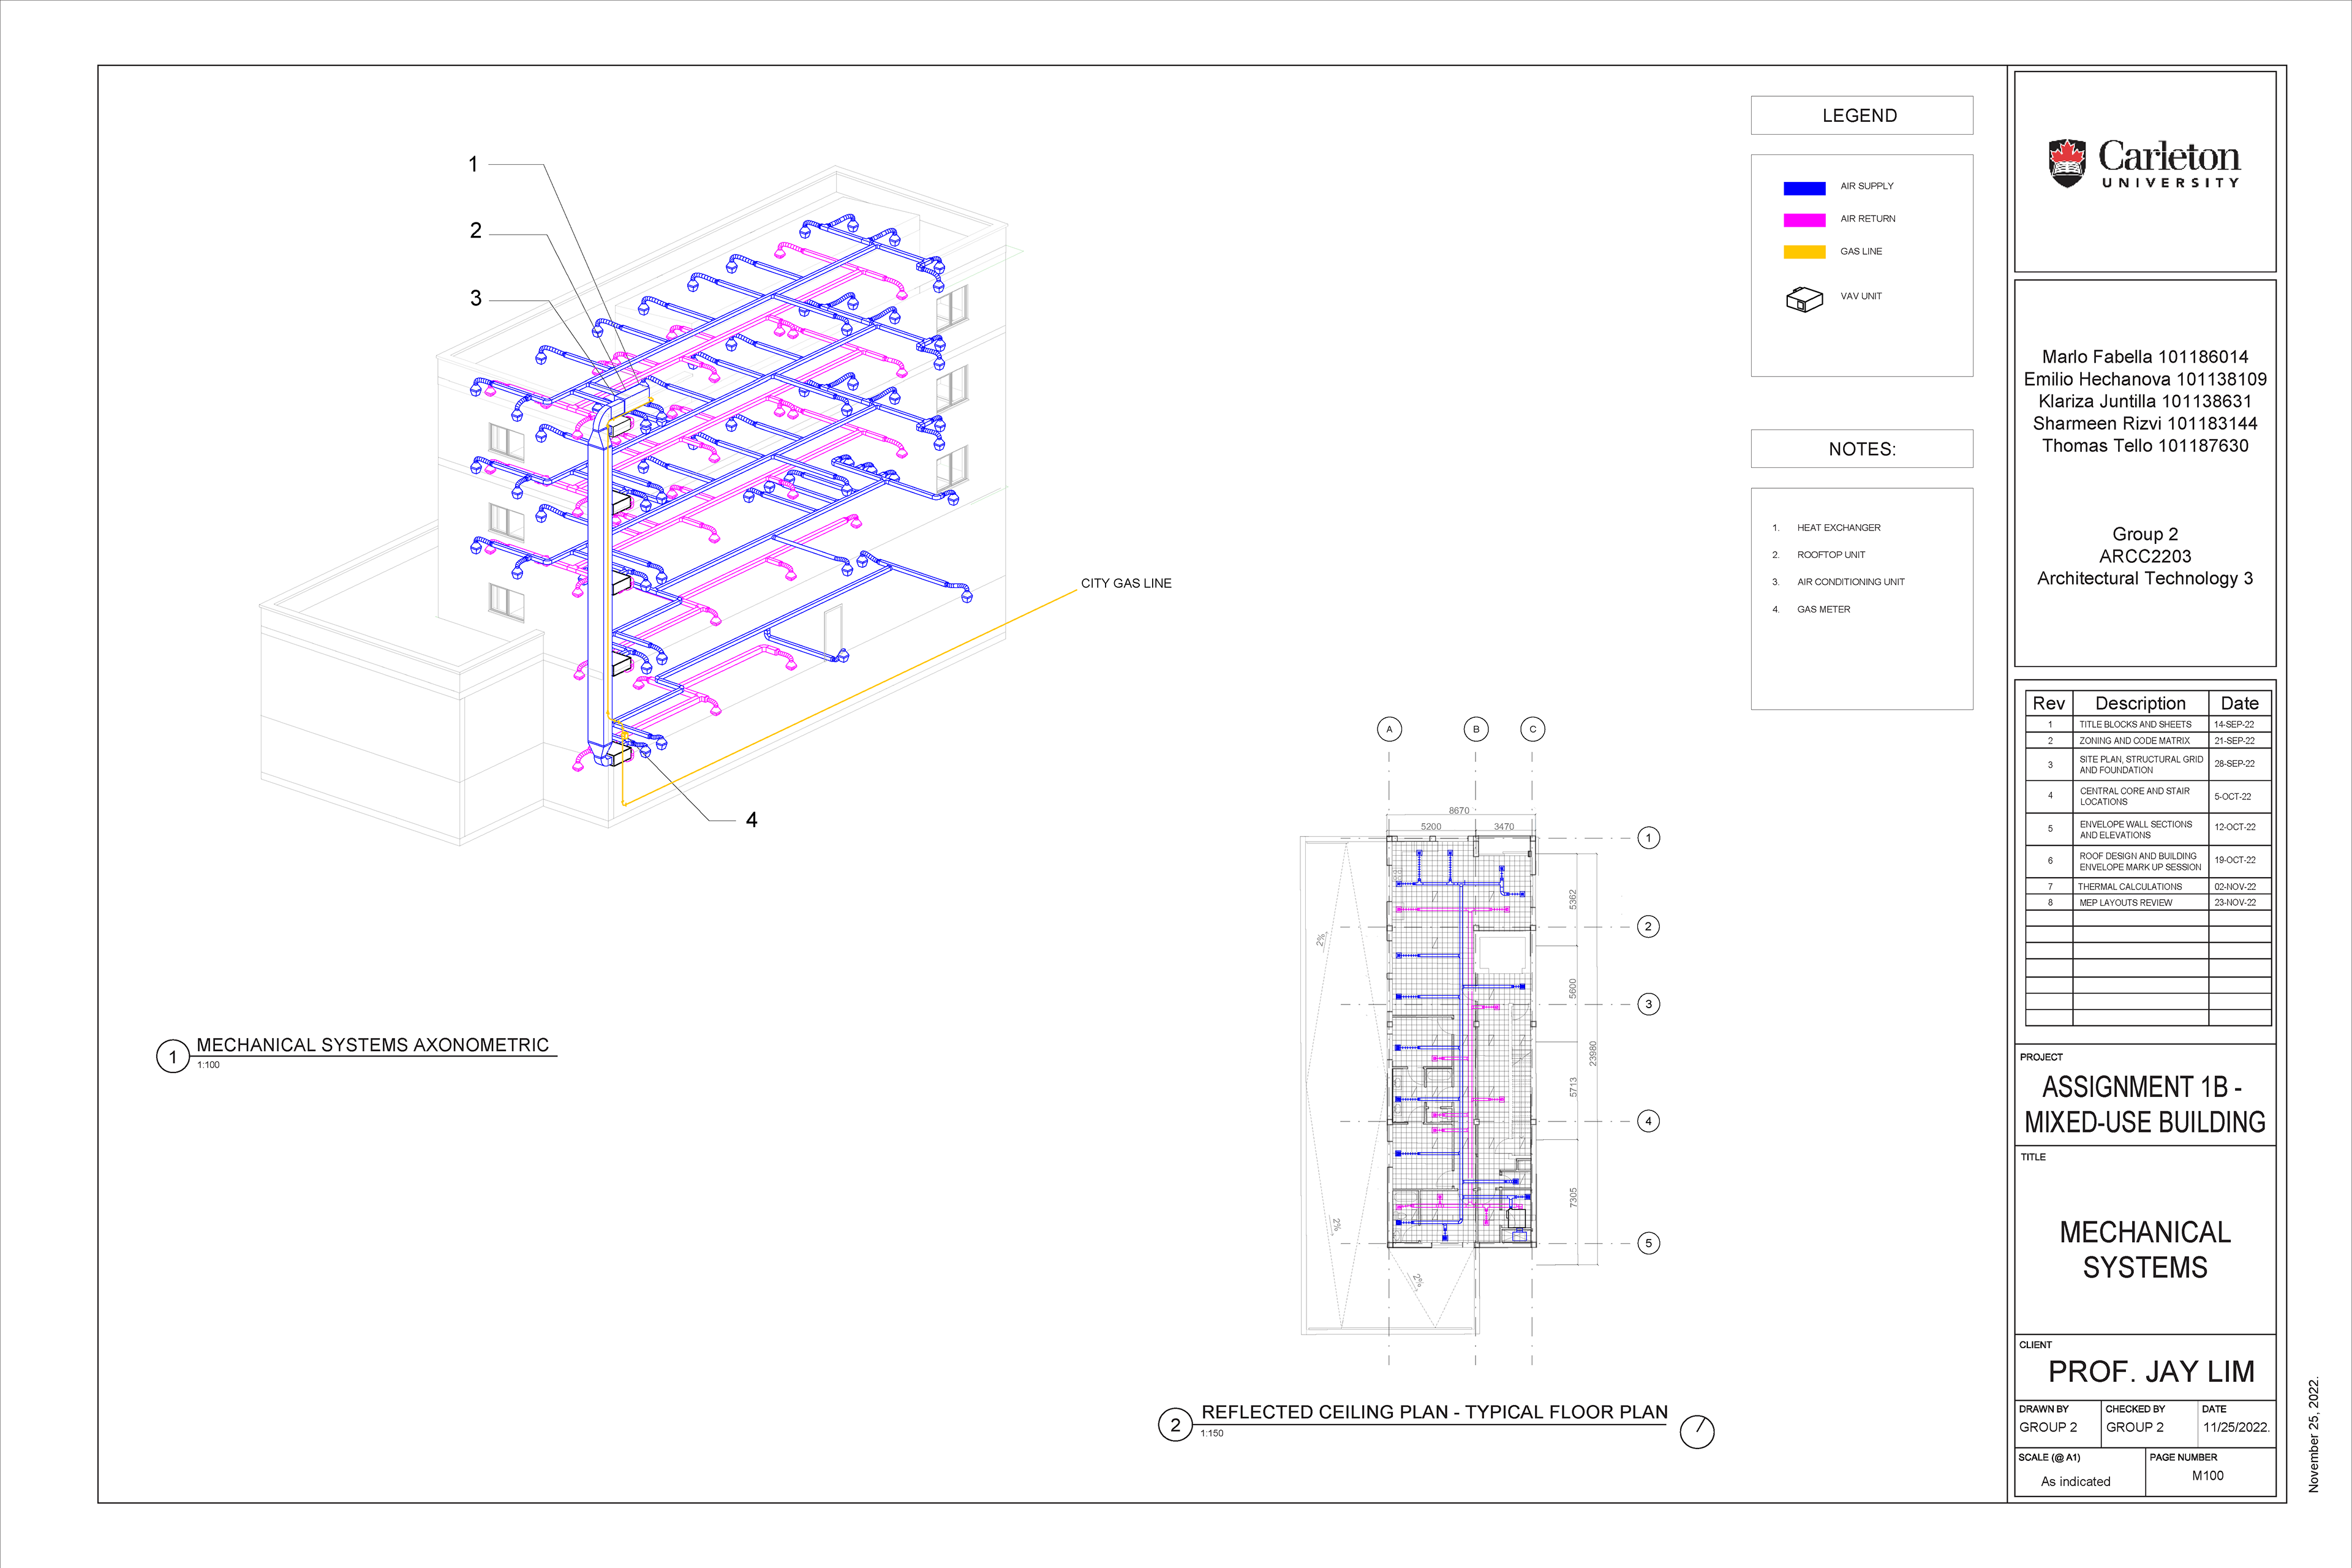Click the MEP Layouts Review revision row
The width and height of the screenshot is (2352, 1568).
pos(2125,903)
